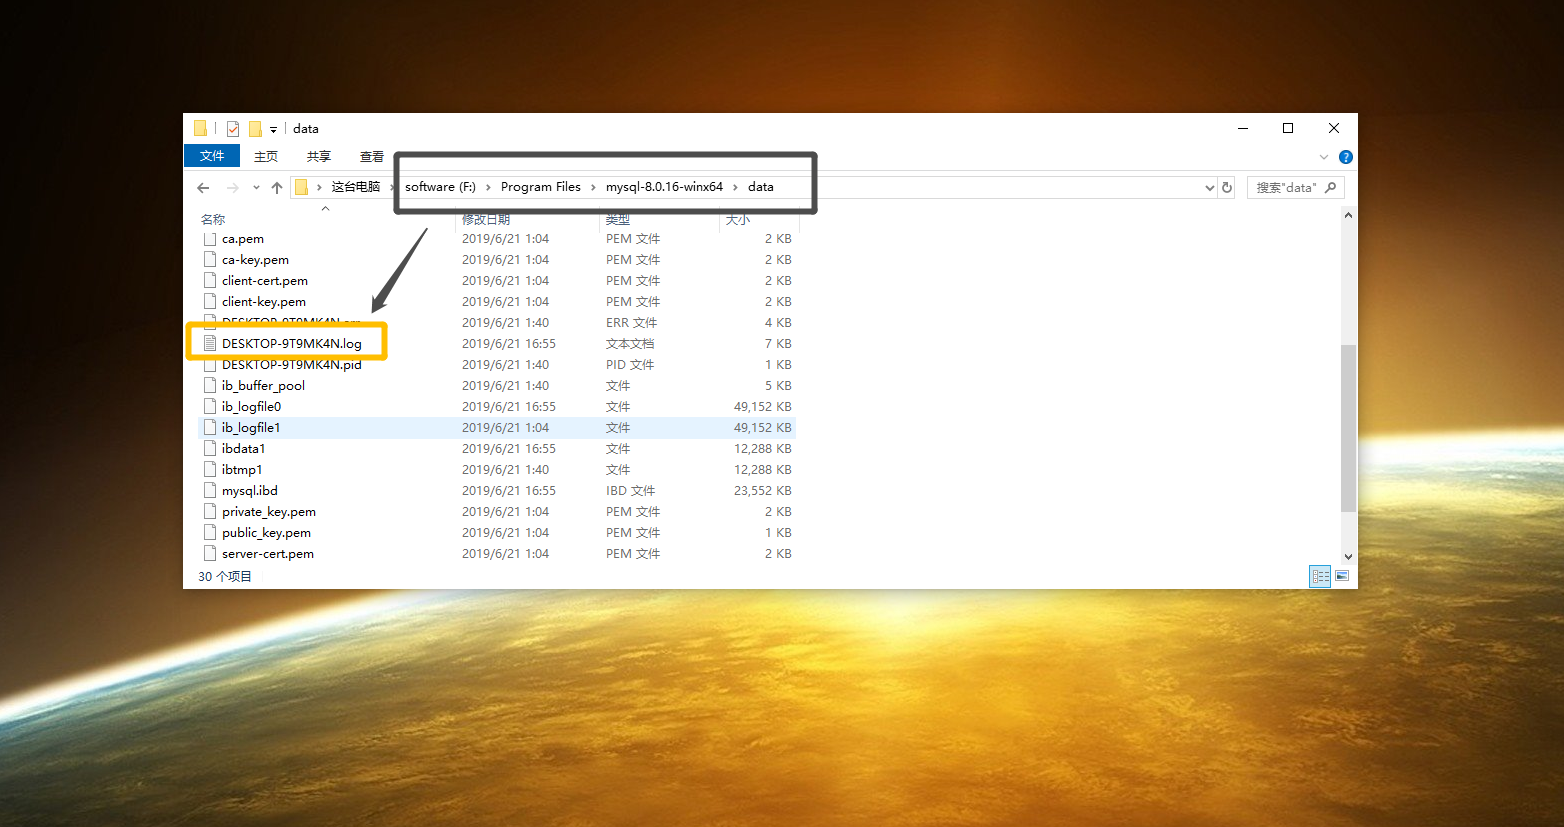The height and width of the screenshot is (827, 1564).
Task: Open the 文件 ribbon tab
Action: (x=212, y=156)
